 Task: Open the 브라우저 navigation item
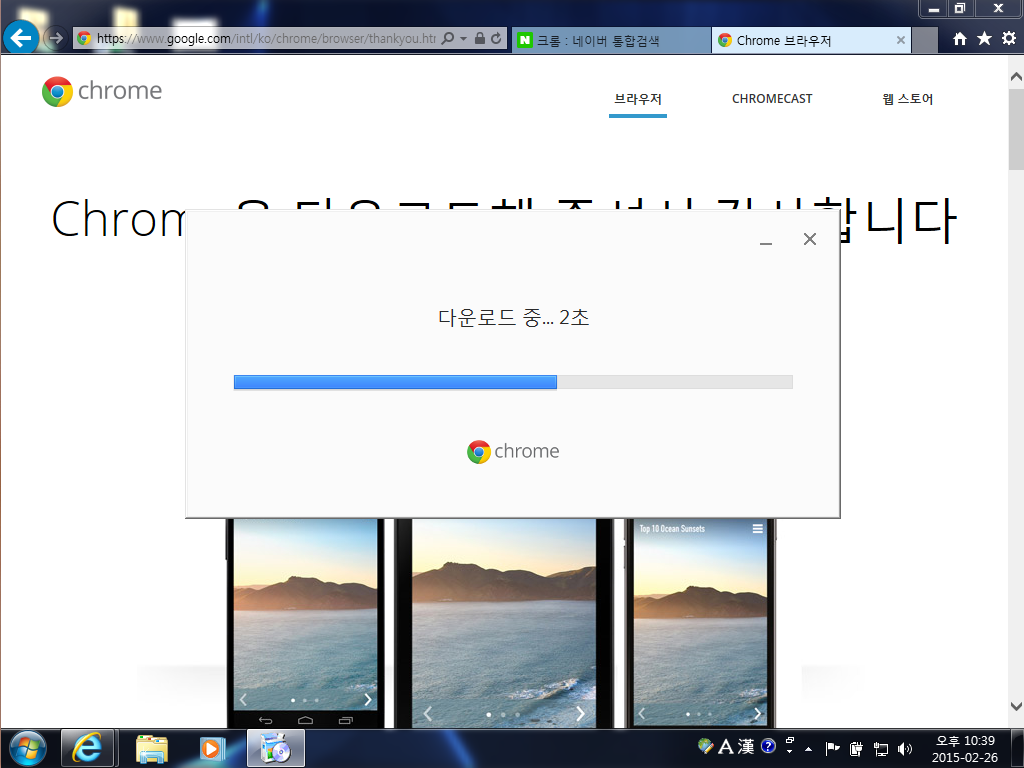point(637,99)
